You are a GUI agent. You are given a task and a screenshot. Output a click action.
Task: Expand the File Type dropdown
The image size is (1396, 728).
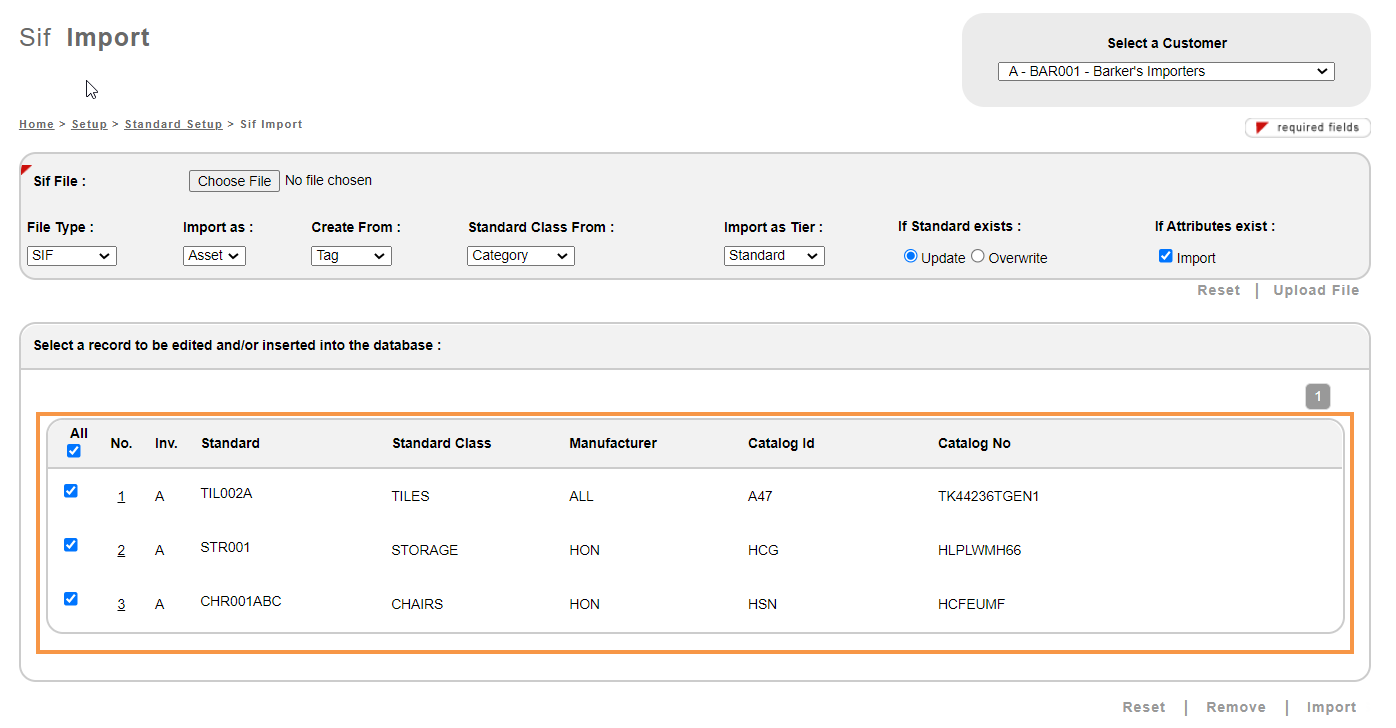(x=72, y=256)
